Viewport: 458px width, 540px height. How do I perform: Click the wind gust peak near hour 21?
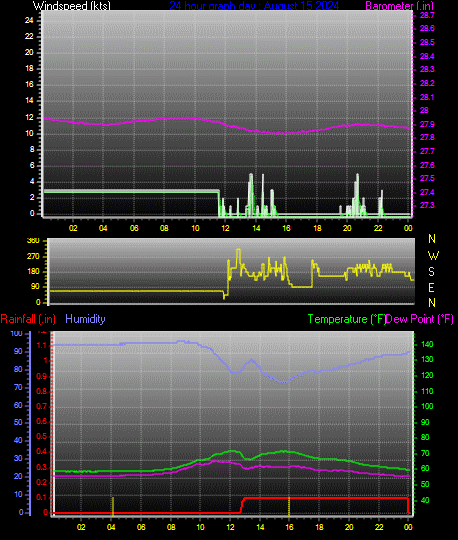357,176
